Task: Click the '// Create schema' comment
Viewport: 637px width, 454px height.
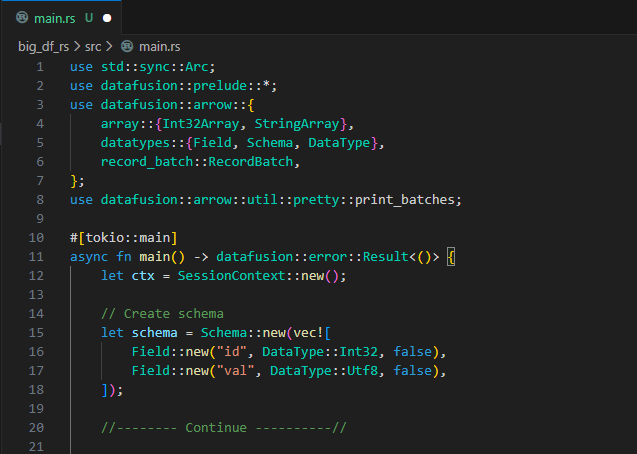Action: [x=162, y=313]
